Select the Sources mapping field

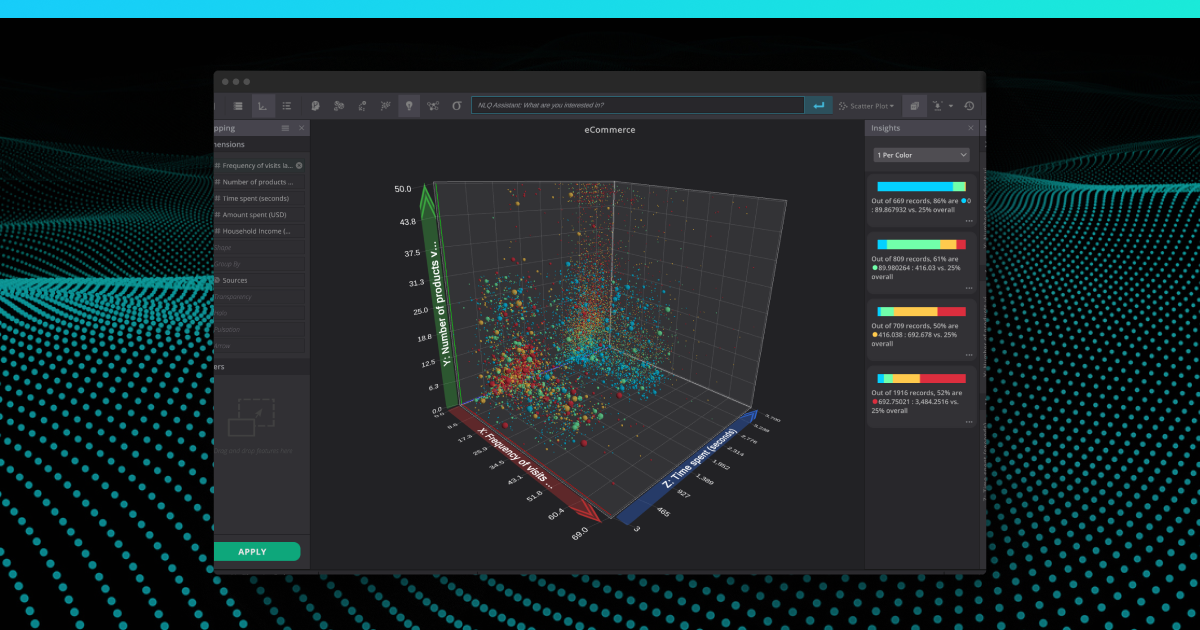pos(259,280)
